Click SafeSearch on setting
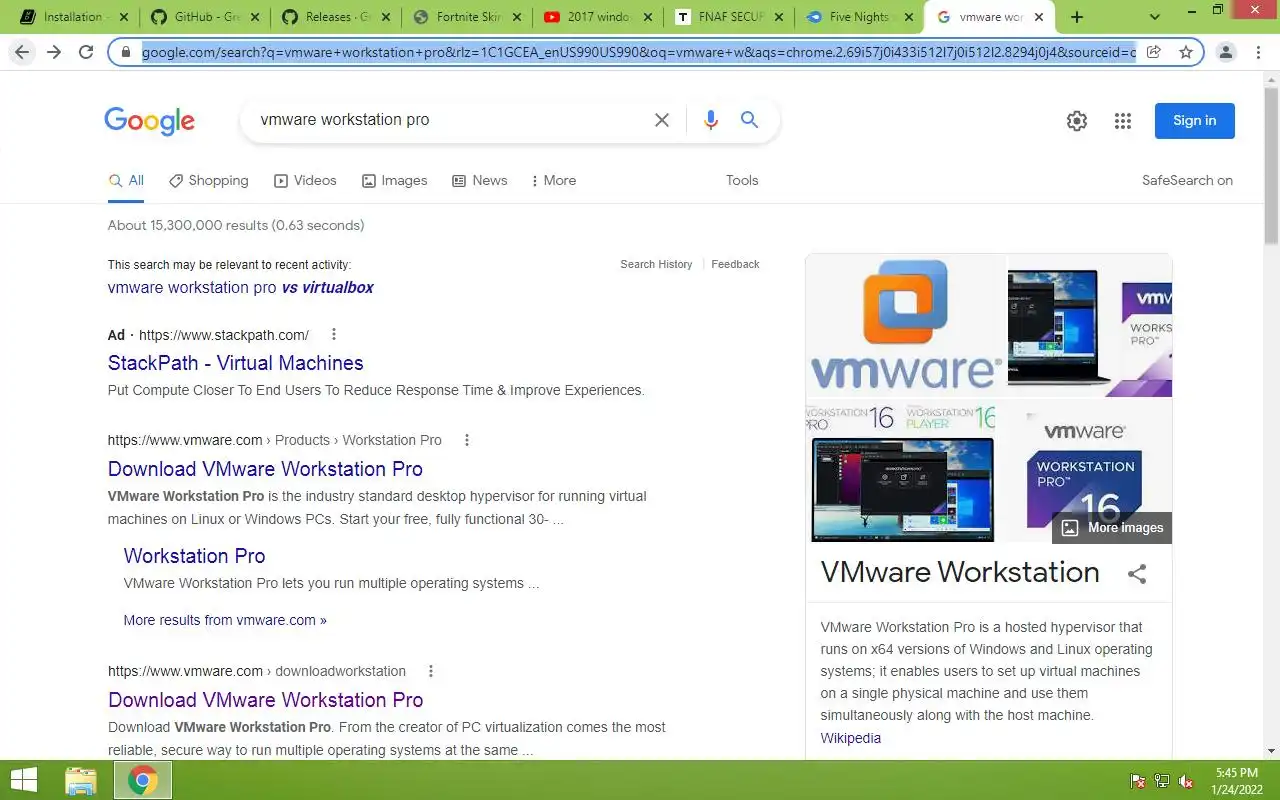The height and width of the screenshot is (800, 1280). tap(1187, 181)
